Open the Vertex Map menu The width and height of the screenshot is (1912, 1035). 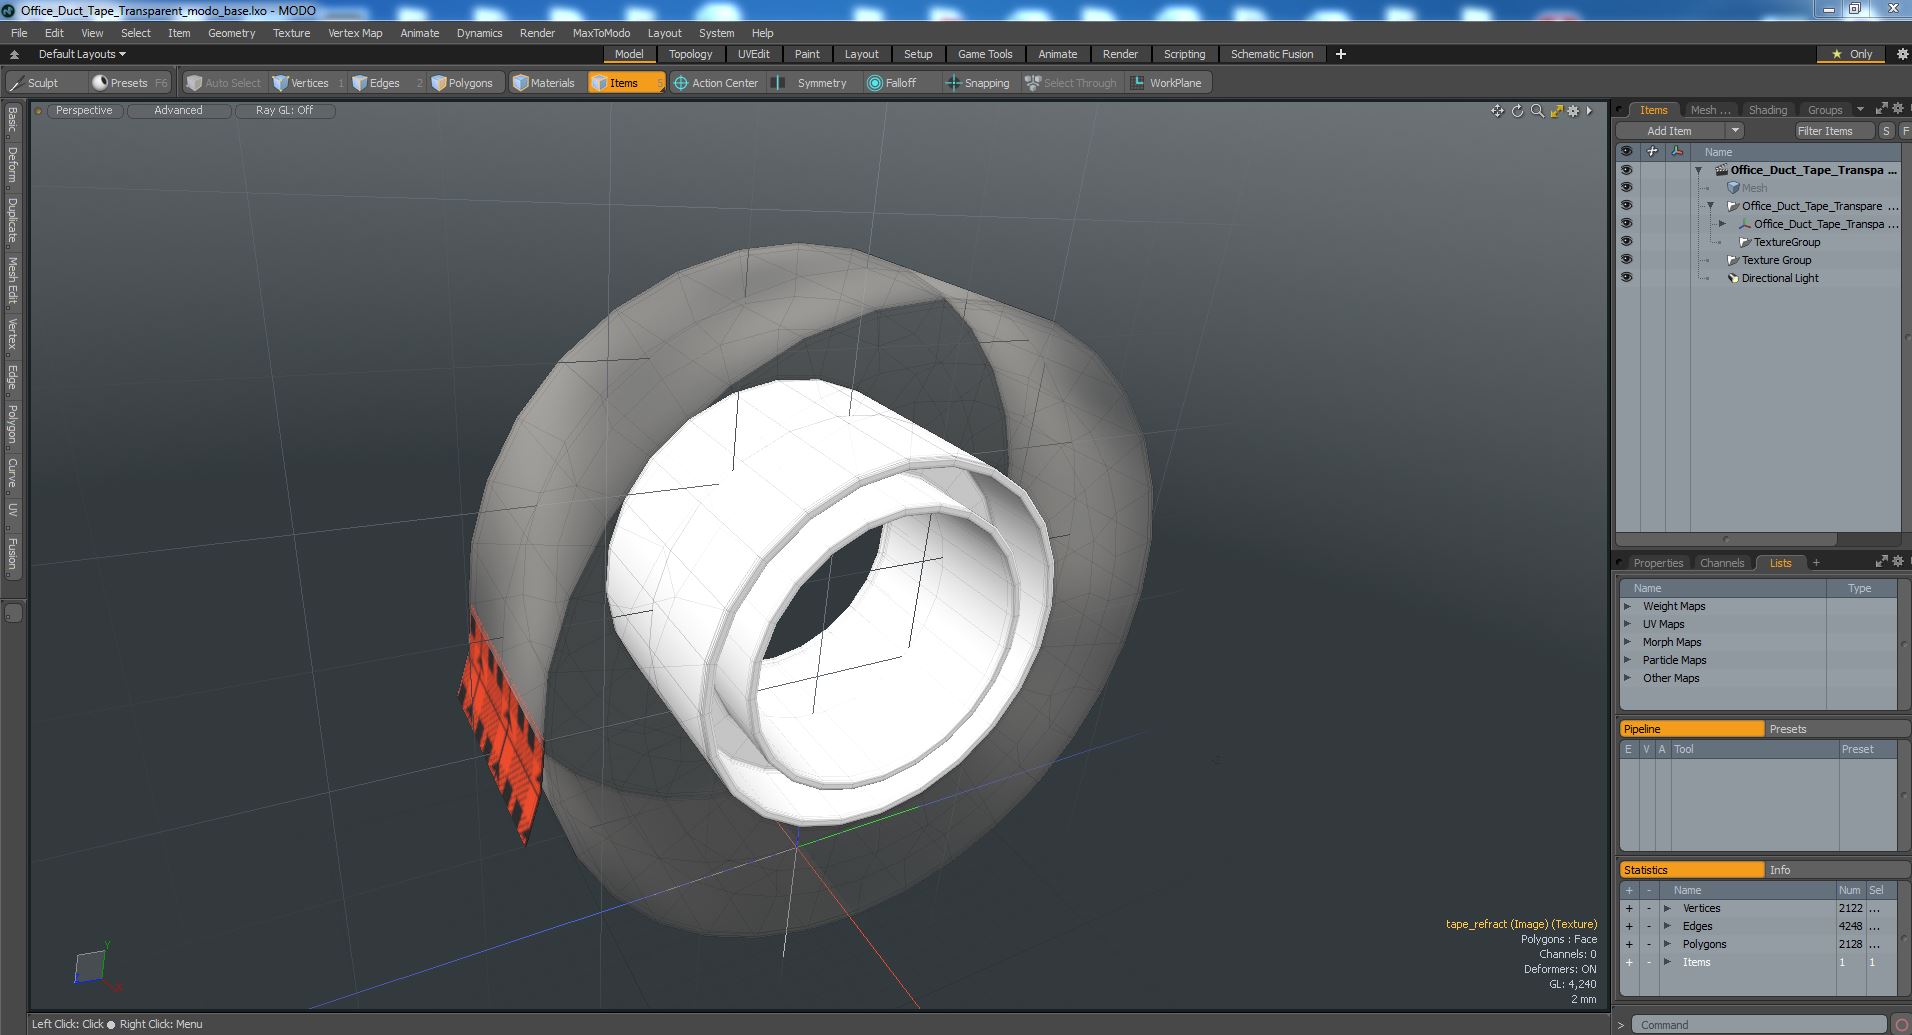click(x=355, y=33)
